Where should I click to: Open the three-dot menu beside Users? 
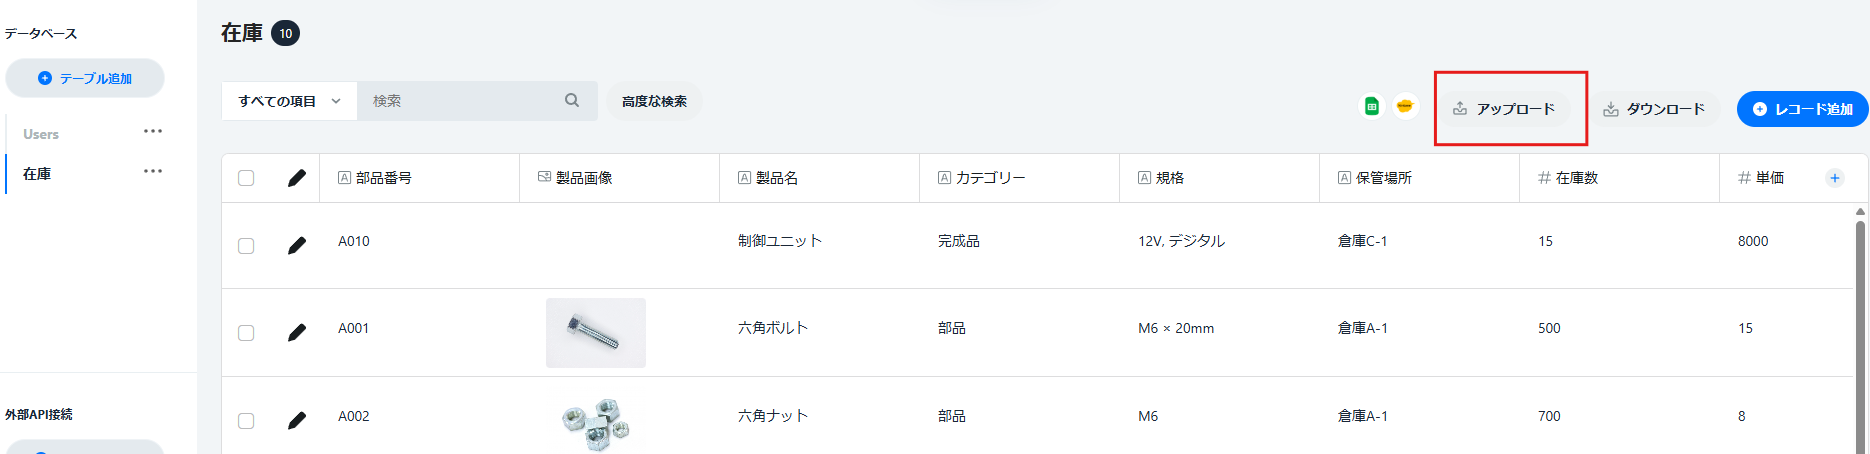[x=153, y=131]
